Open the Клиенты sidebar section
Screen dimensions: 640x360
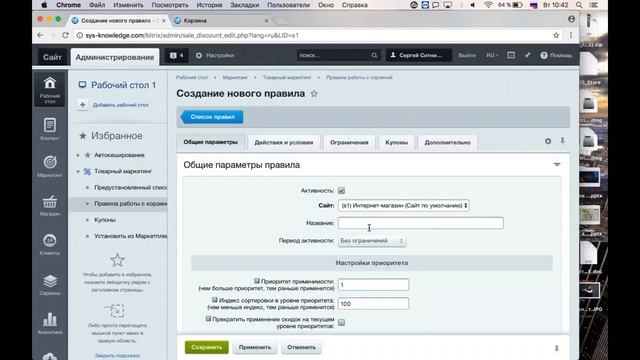[x=50, y=244]
